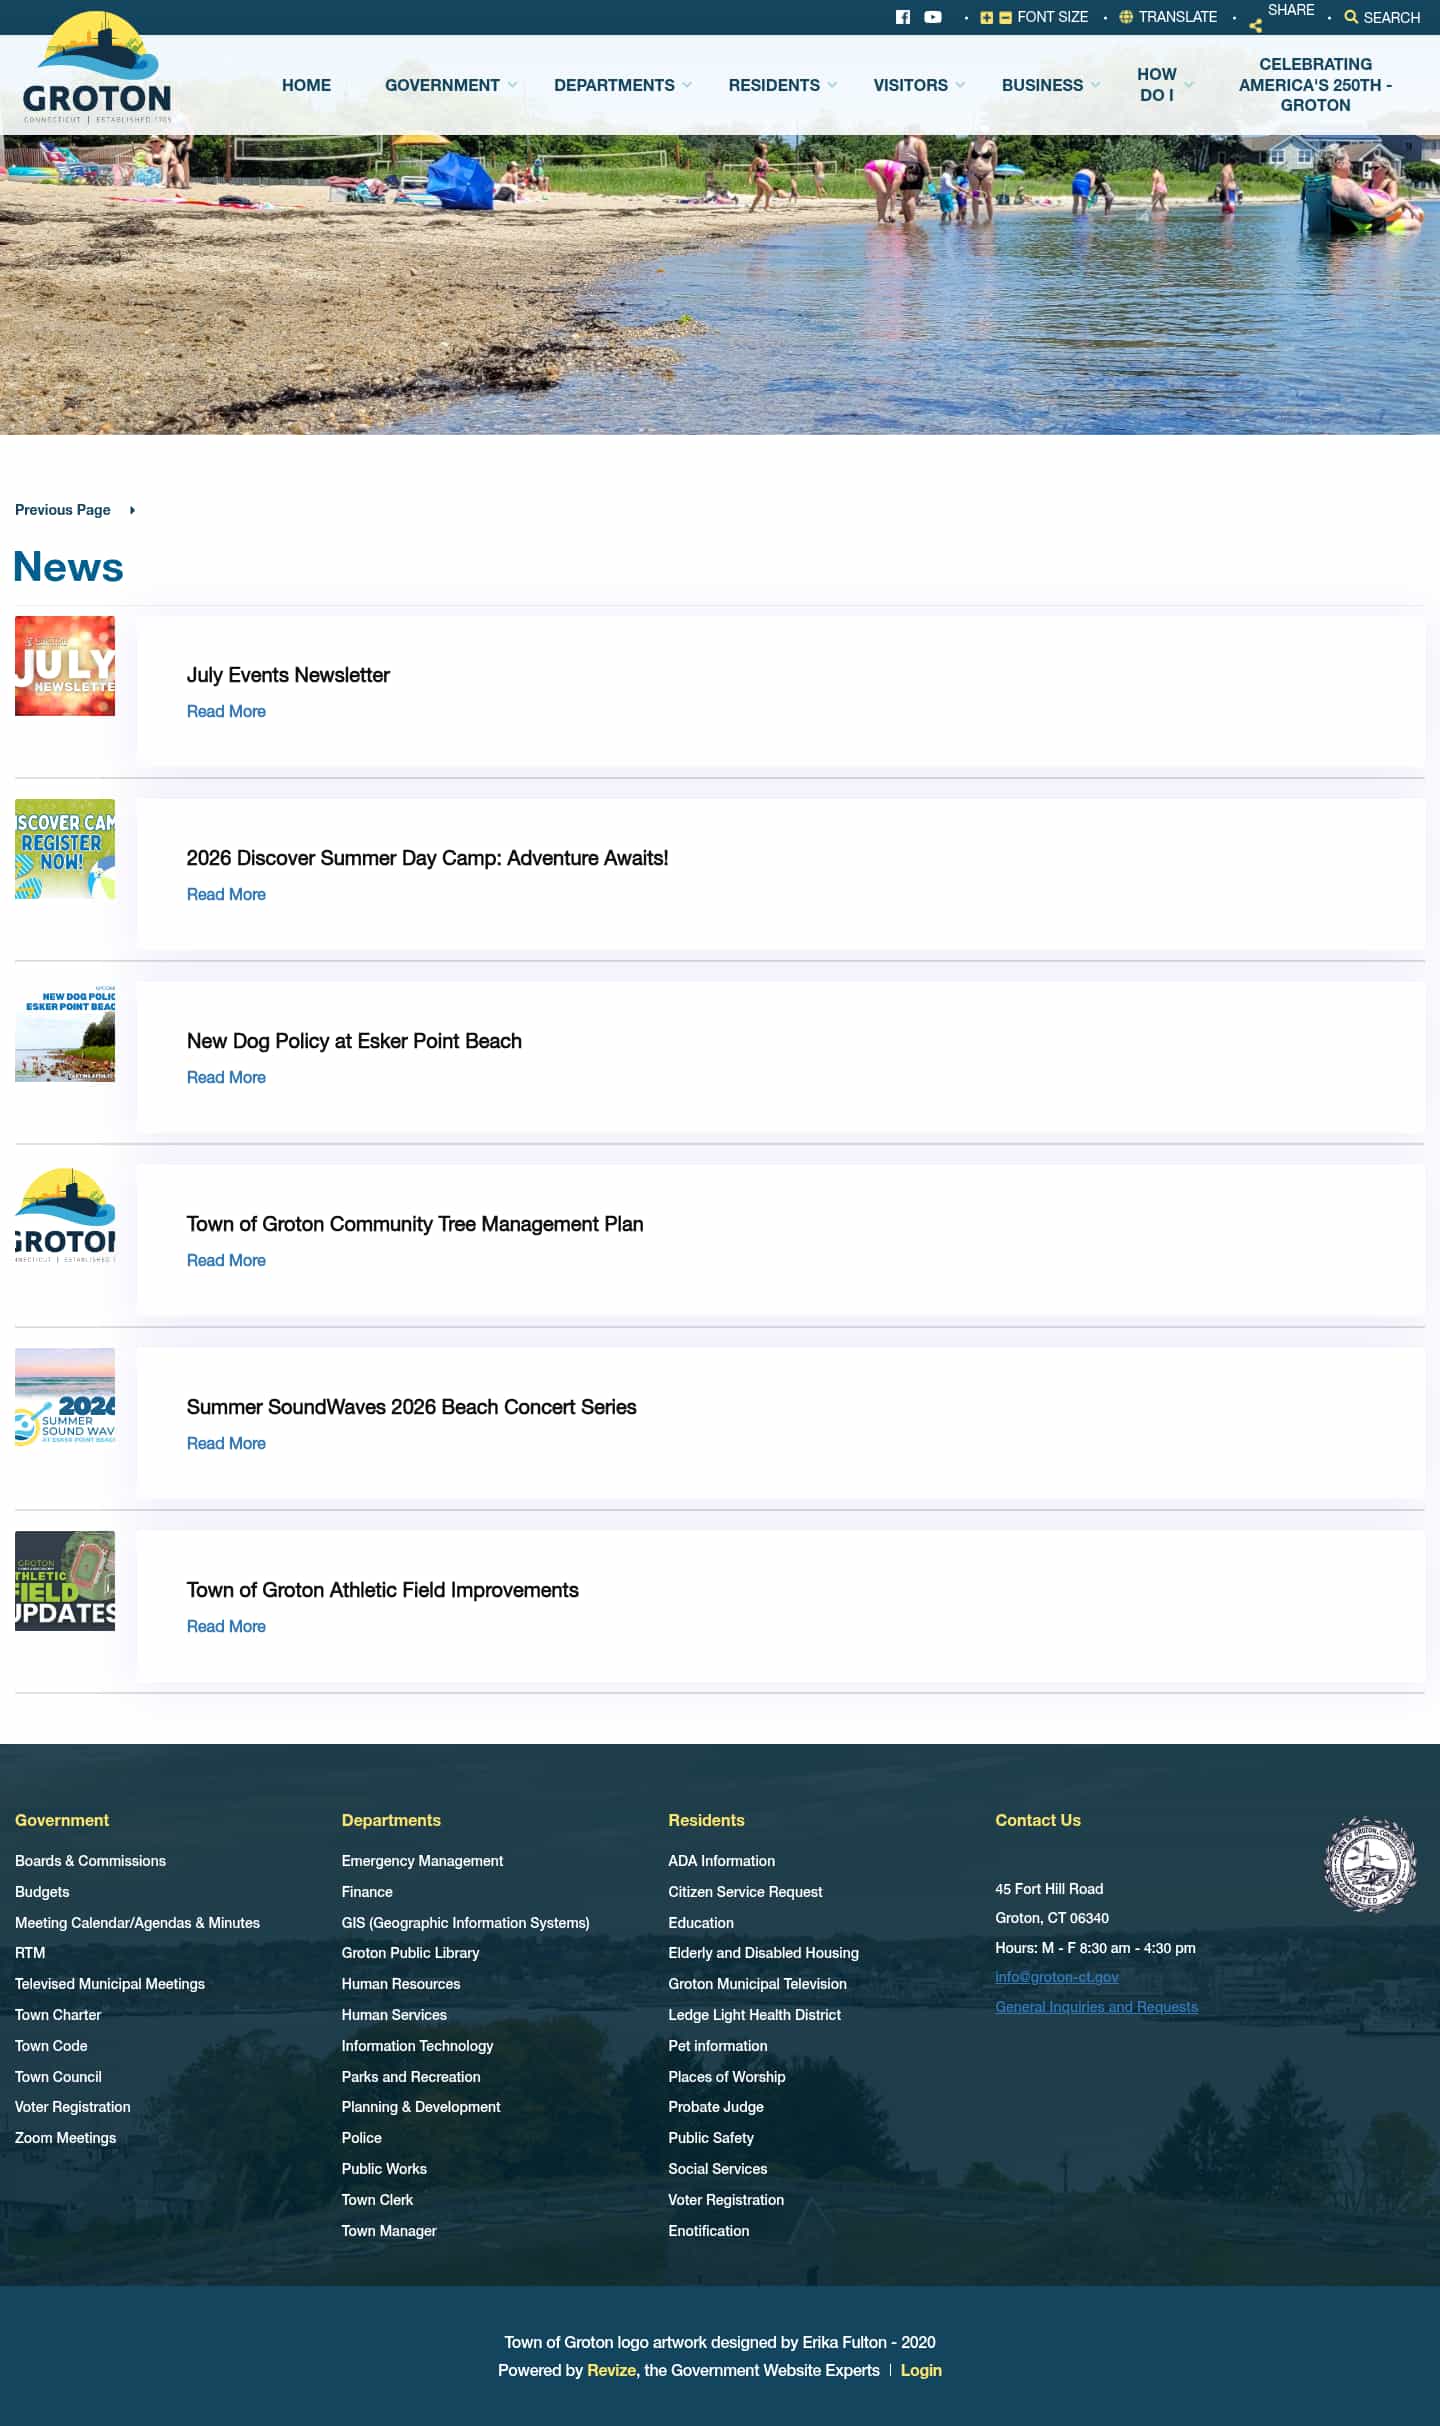This screenshot has width=1440, height=2426.
Task: Click the Tree Management Plan Groton thumbnail
Action: point(65,1215)
